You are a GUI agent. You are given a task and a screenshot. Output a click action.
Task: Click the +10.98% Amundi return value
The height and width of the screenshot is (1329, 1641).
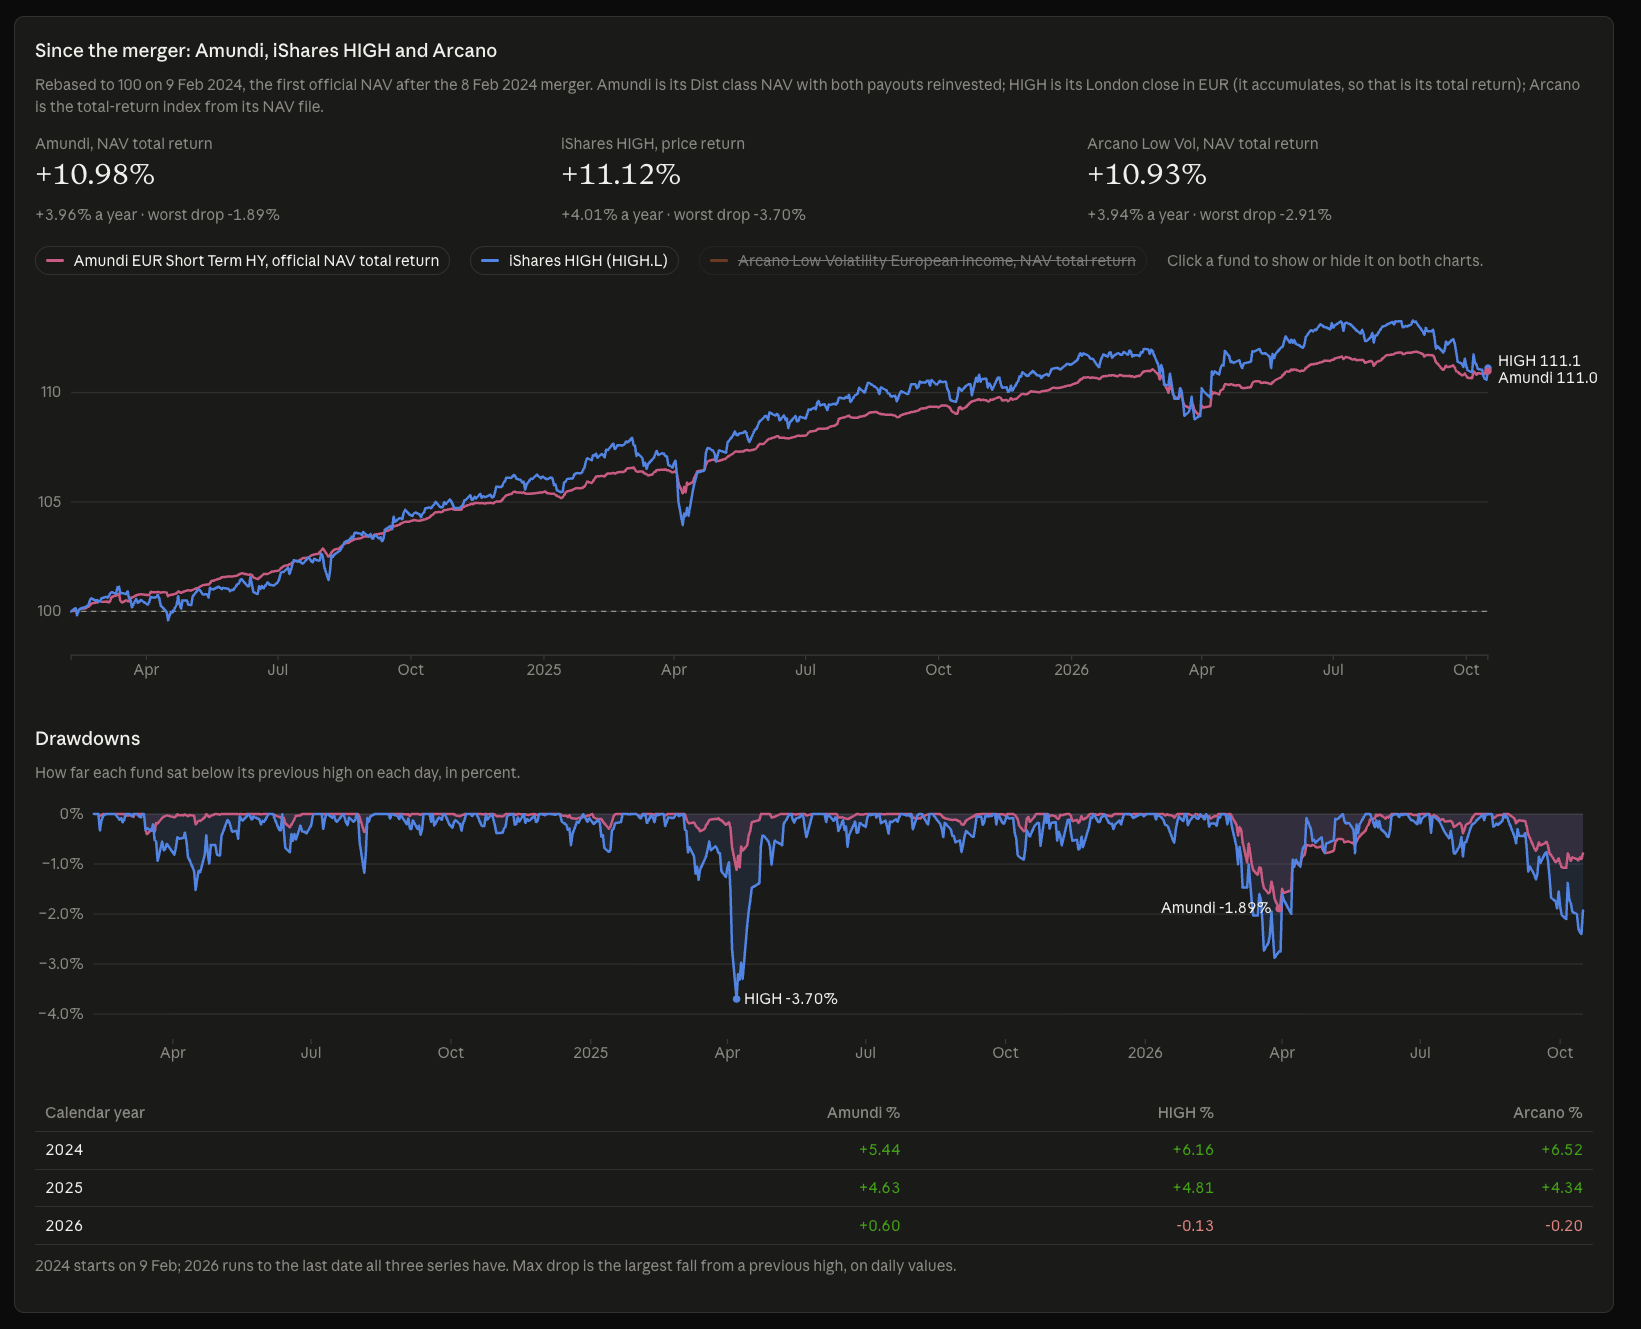pyautogui.click(x=95, y=175)
